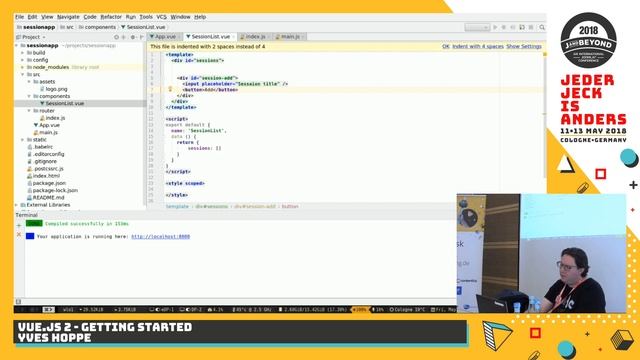This screenshot has width=640, height=360.
Task: Open the Edit menu
Action: coord(32,17)
